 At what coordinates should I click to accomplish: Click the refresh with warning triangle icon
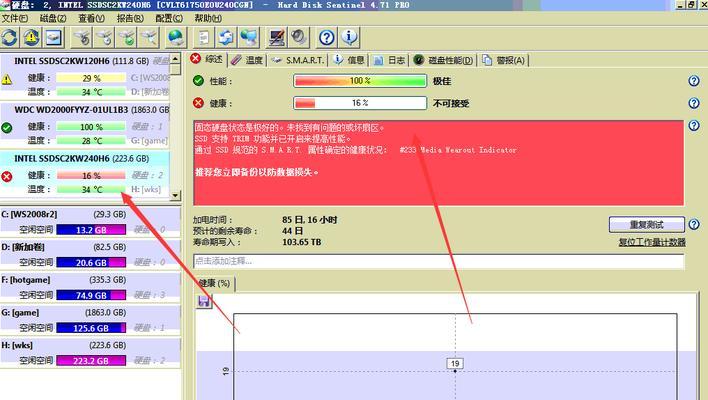click(31, 37)
